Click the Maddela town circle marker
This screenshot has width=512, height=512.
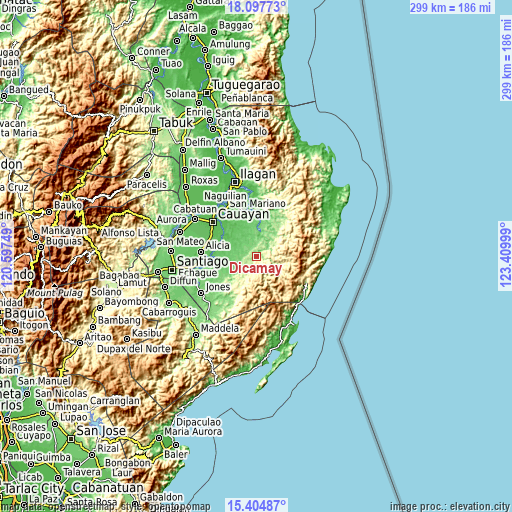pyautogui.click(x=196, y=335)
